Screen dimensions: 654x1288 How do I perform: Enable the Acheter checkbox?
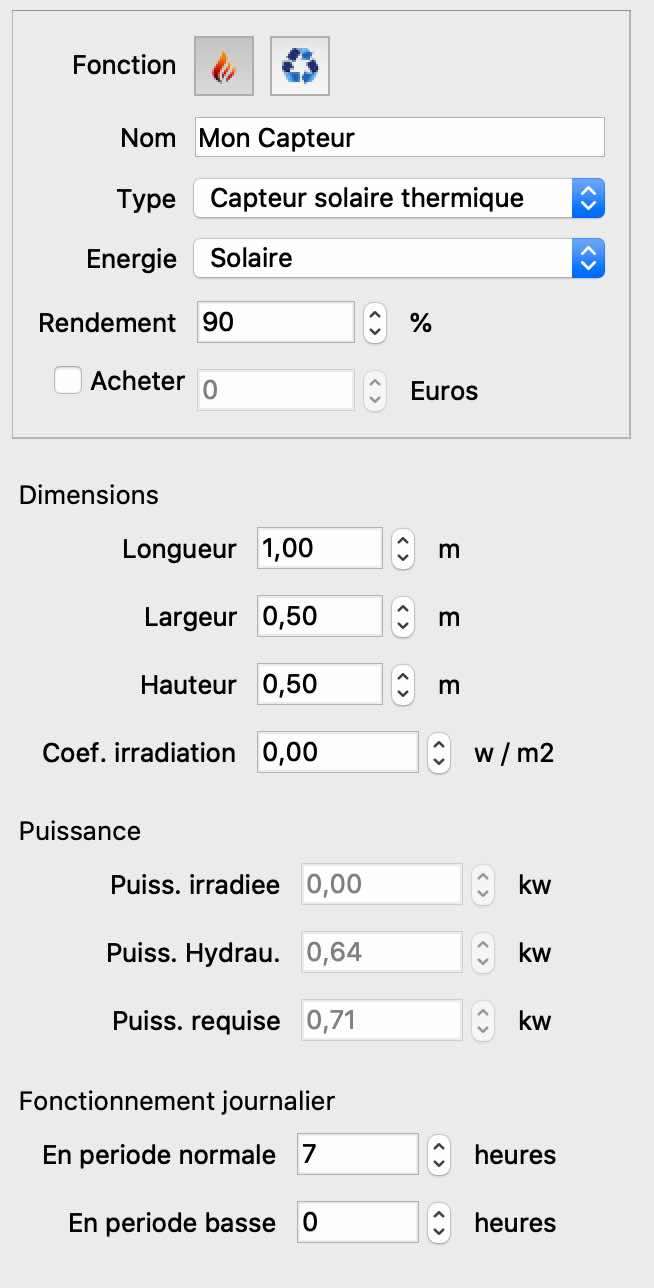pyautogui.click(x=67, y=380)
